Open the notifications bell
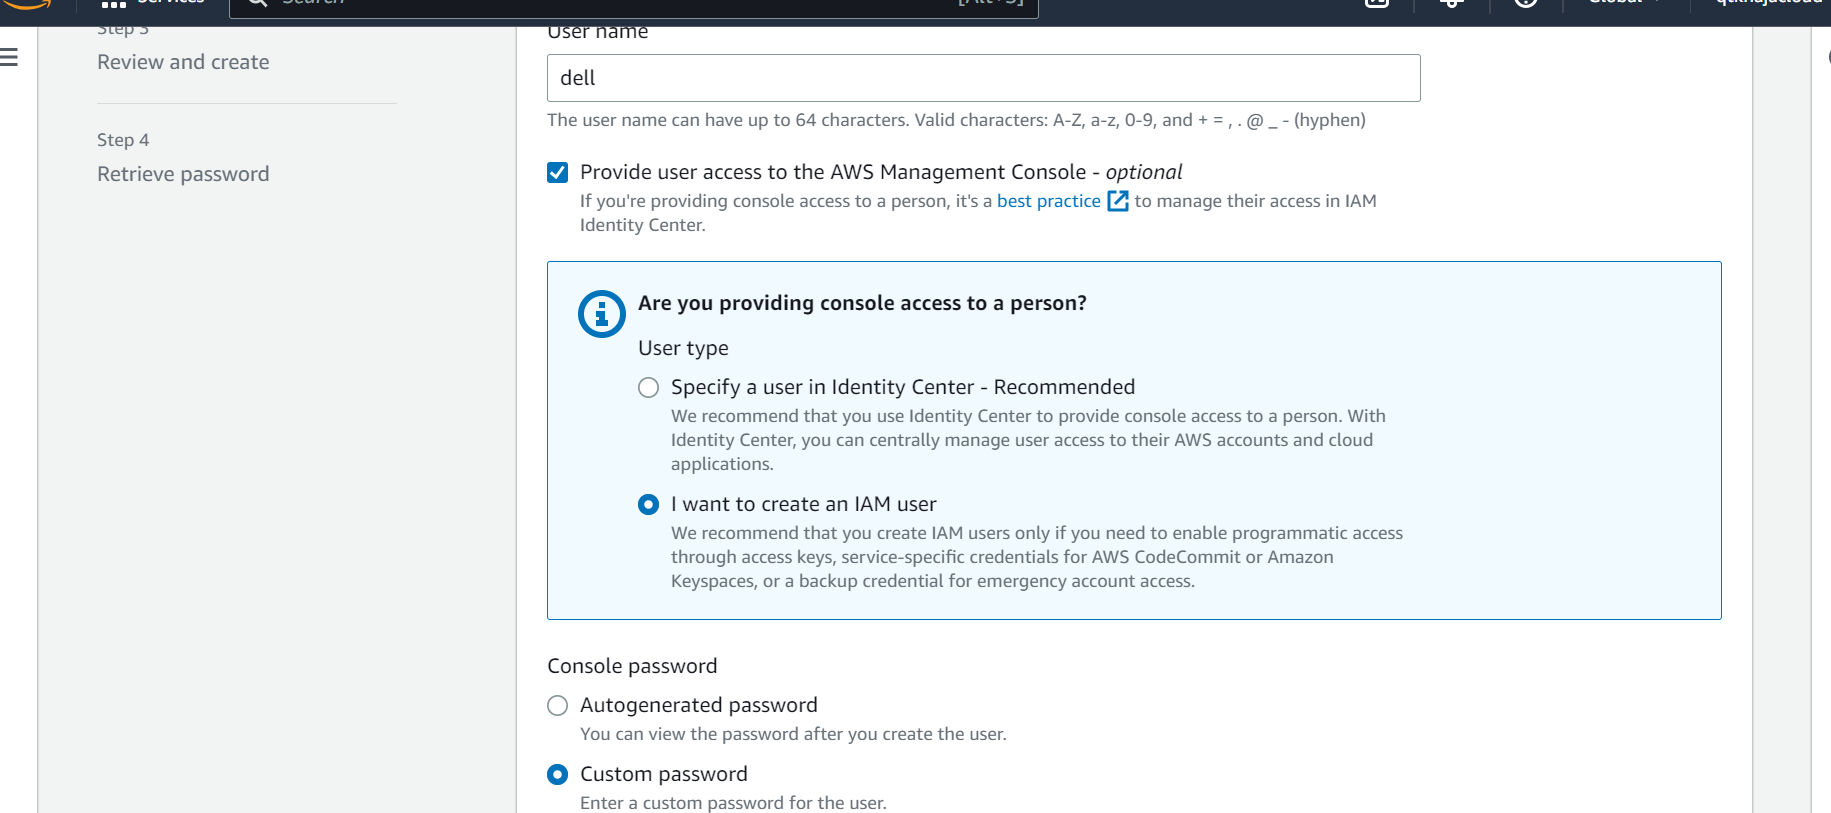This screenshot has width=1831, height=813. [1451, 4]
